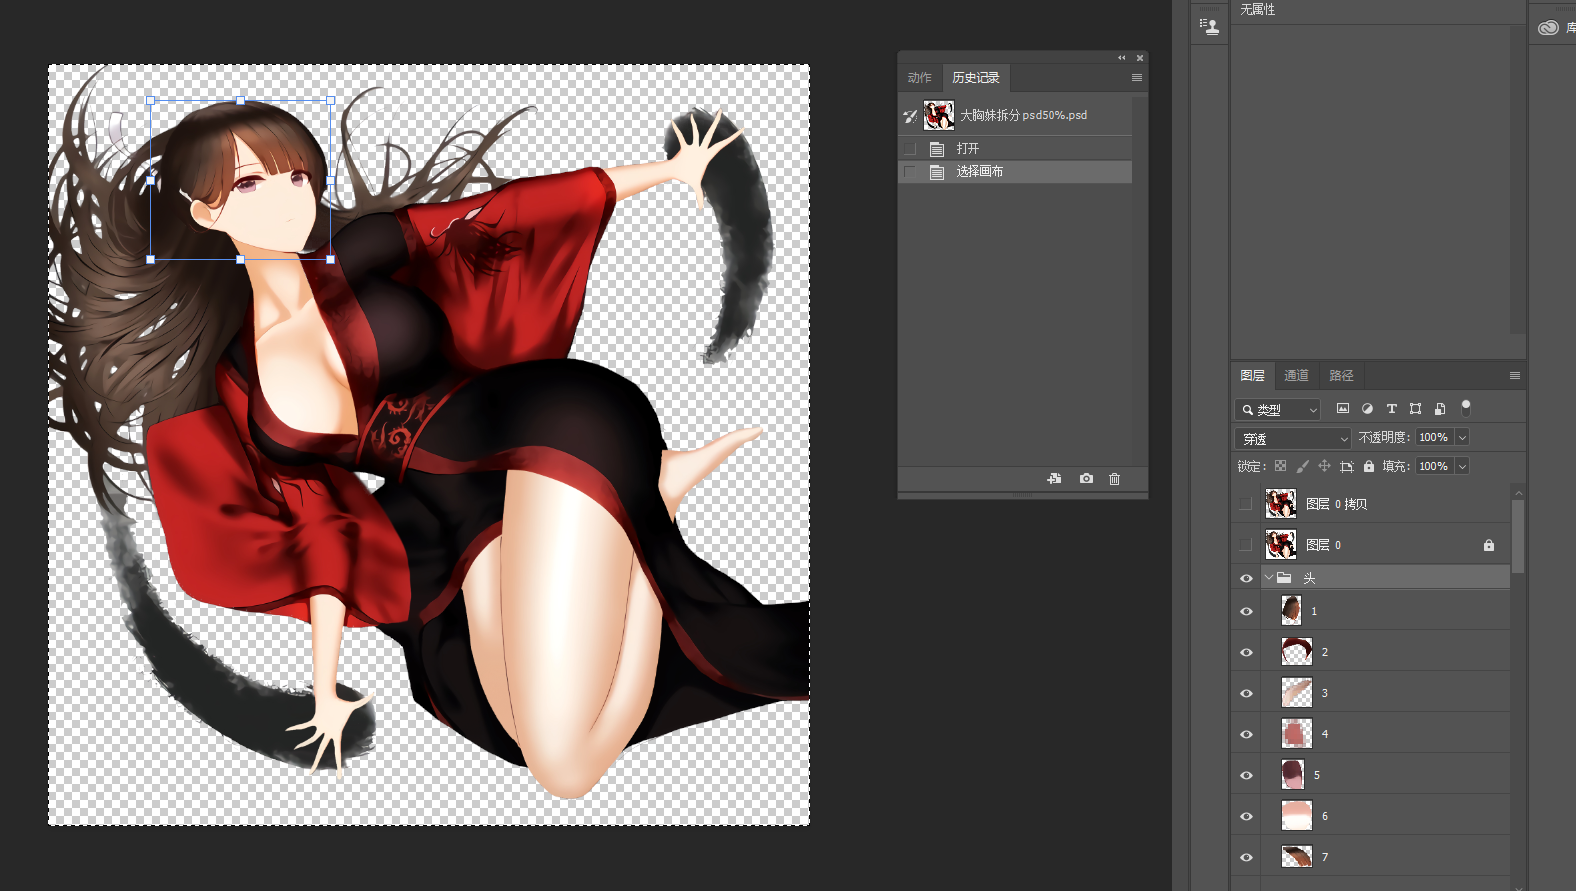1576x891 pixels.
Task: Lock image pixels with brush icon
Action: coord(1302,466)
